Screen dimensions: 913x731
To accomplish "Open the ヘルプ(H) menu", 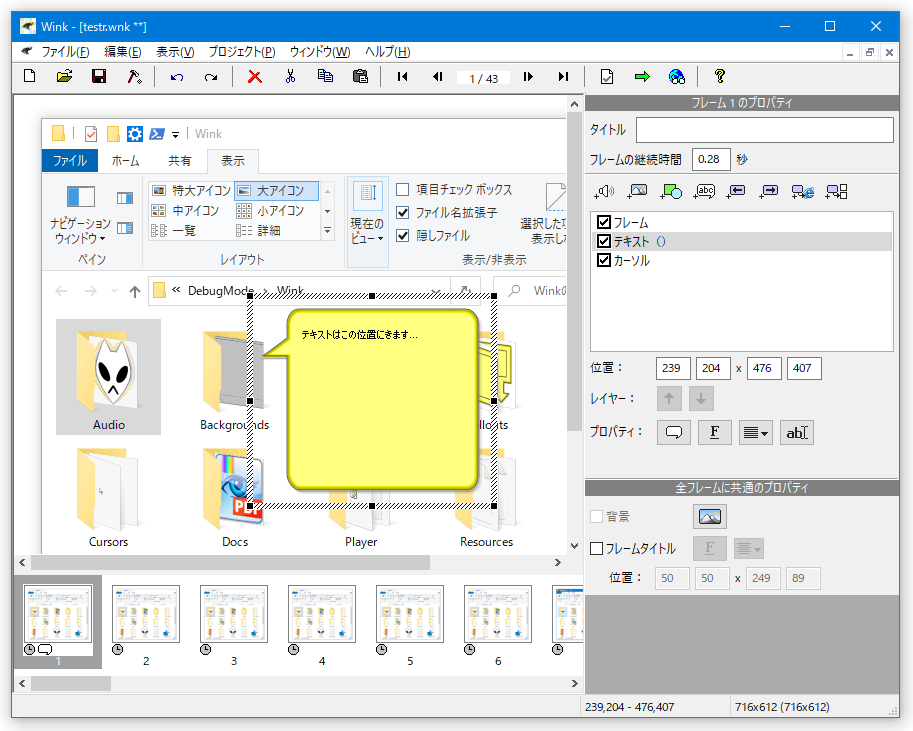I will [388, 52].
